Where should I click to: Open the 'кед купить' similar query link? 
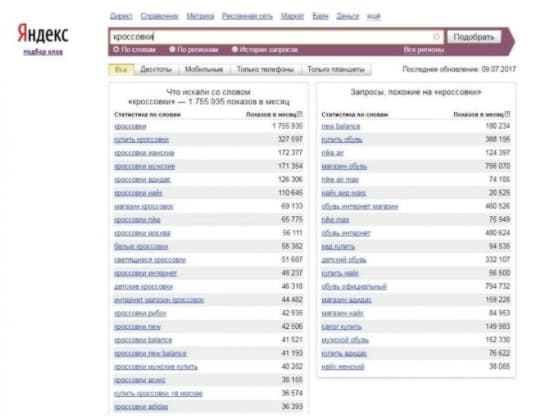pyautogui.click(x=338, y=247)
